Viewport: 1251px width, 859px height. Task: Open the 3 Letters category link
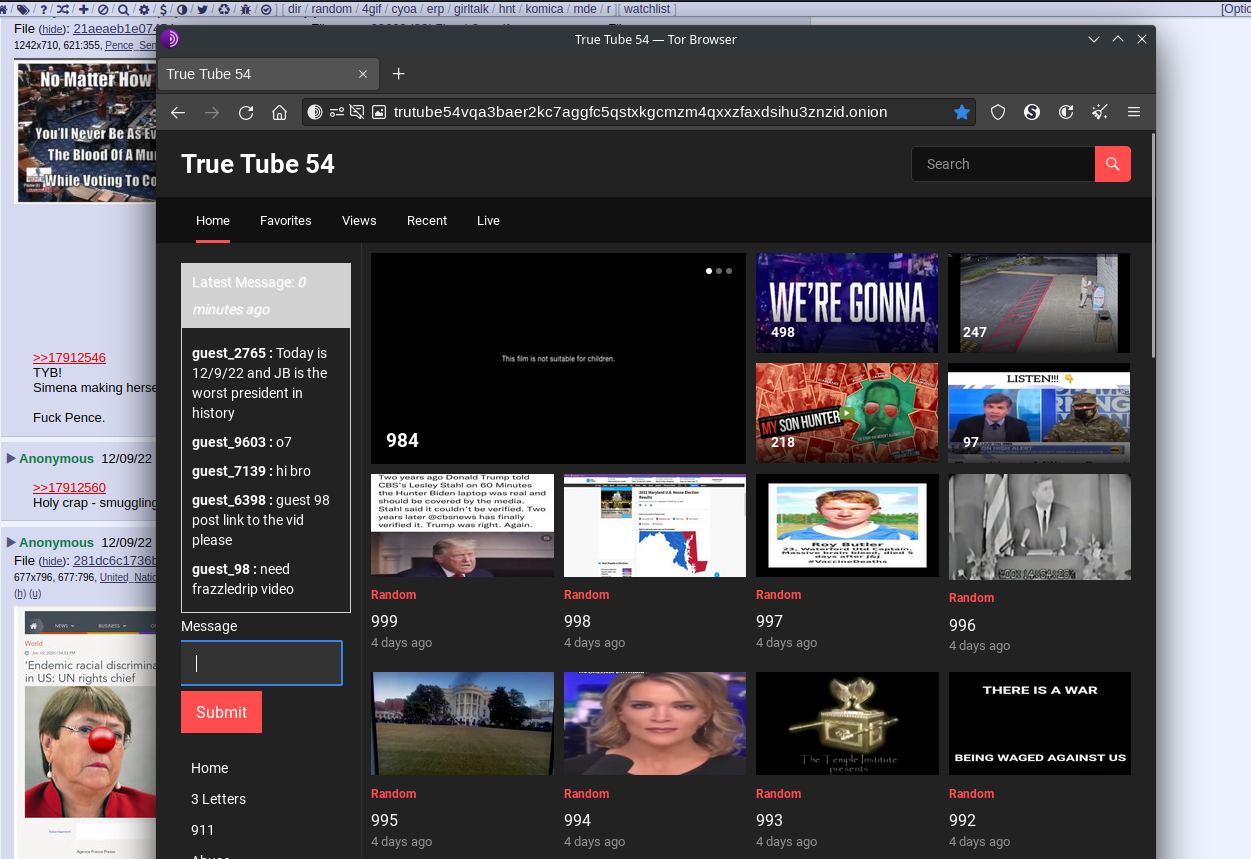coord(218,799)
